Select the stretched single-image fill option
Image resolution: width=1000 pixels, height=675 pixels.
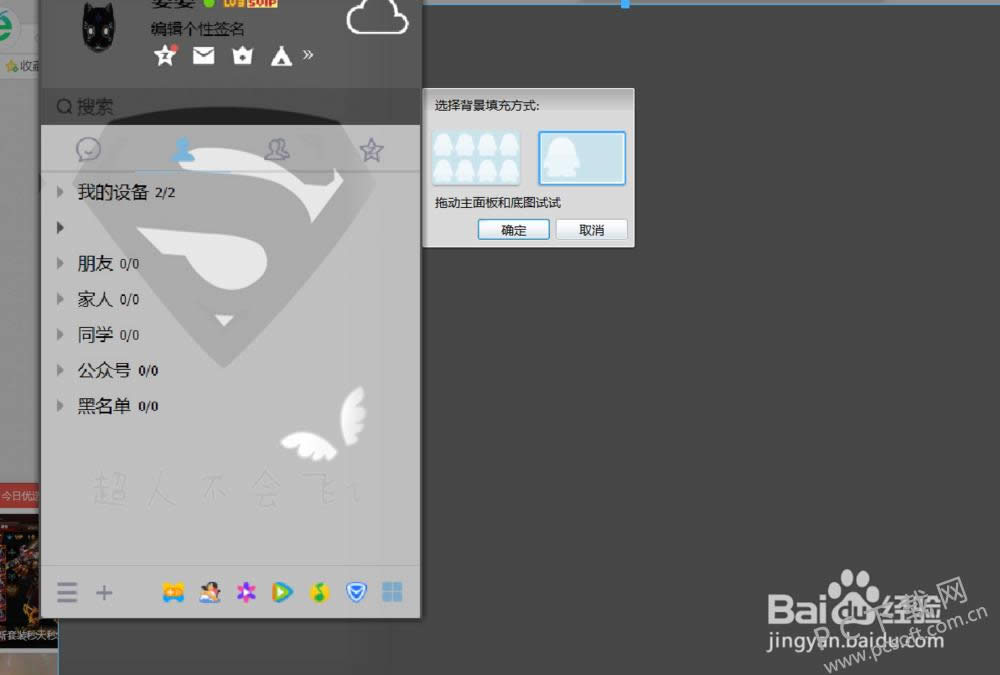pyautogui.click(x=582, y=158)
